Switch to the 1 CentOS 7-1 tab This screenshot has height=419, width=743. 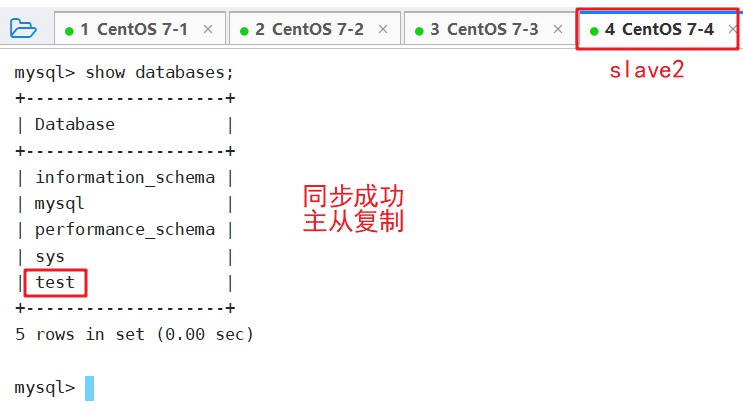pyautogui.click(x=140, y=29)
